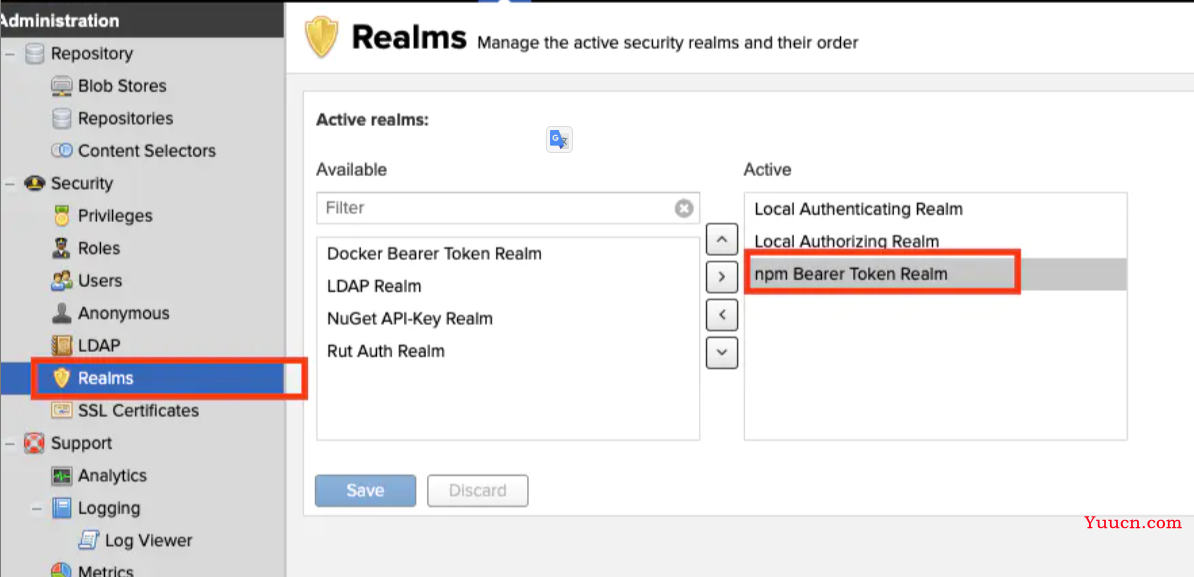The height and width of the screenshot is (577, 1194).
Task: Click the Analytics monitor icon
Action: [x=62, y=476]
